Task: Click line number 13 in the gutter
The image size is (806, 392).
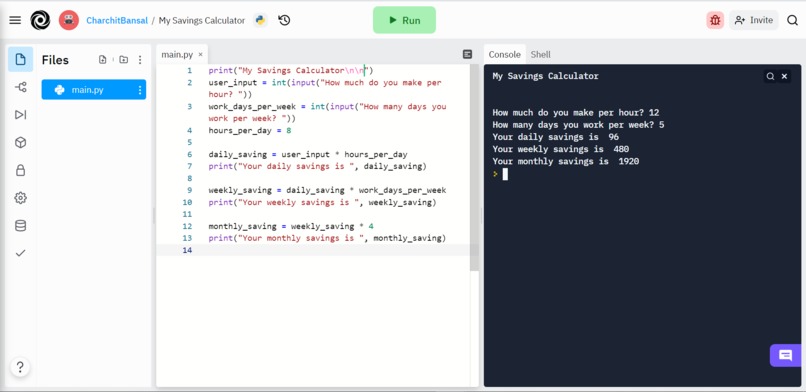Action: pyautogui.click(x=187, y=238)
